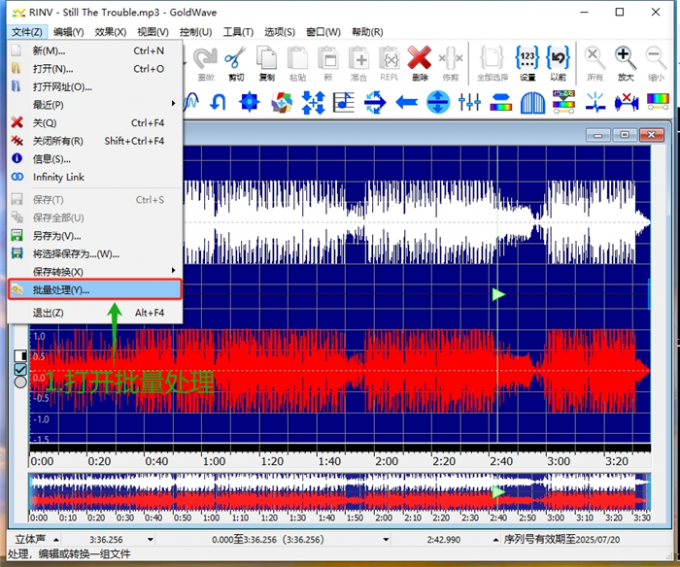Choose Close (关) in the File menu
Viewport: 680px width, 567px height.
[95, 123]
